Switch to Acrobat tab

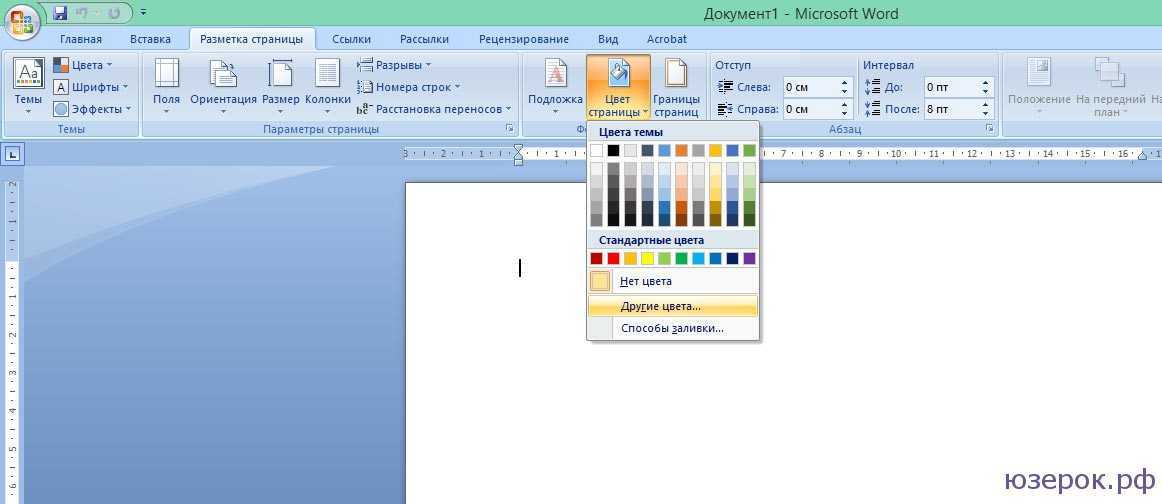click(667, 39)
